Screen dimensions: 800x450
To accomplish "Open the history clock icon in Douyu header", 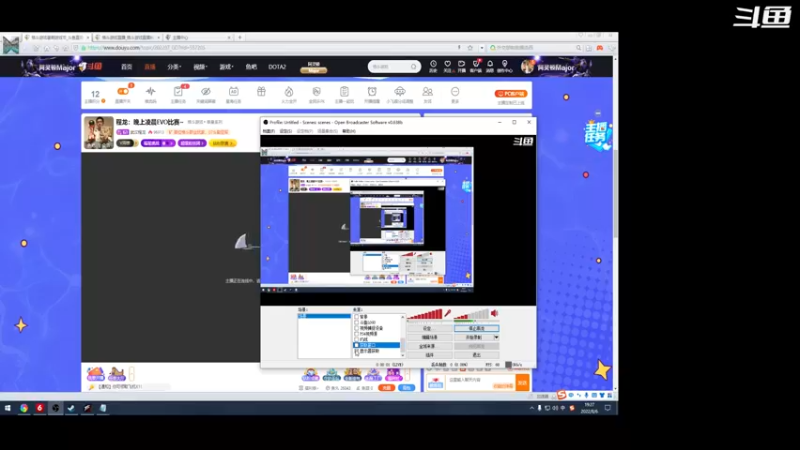I will 433,64.
